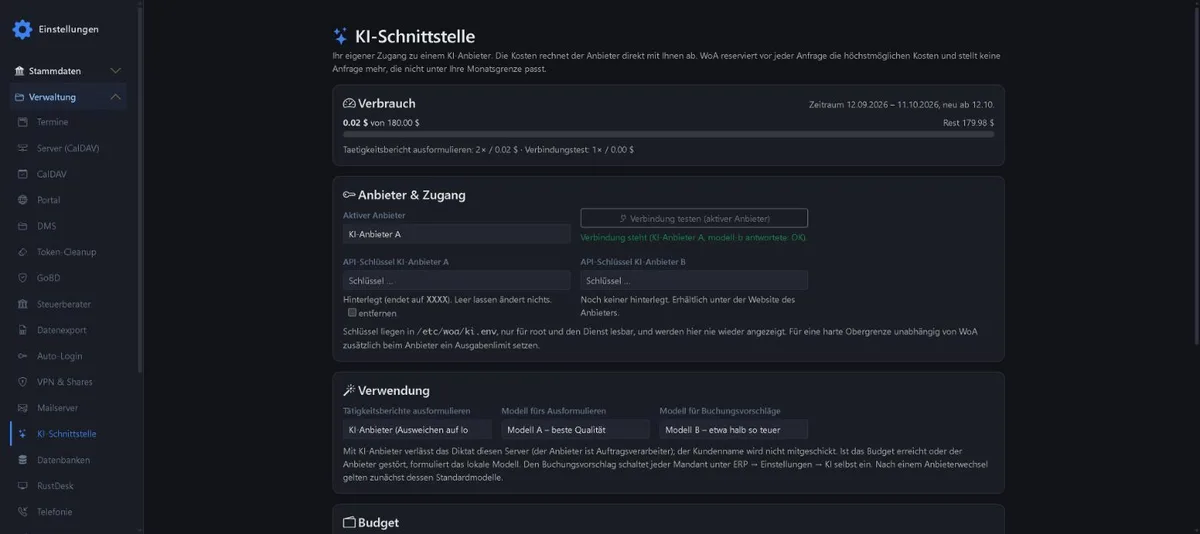The width and height of the screenshot is (1200, 534).
Task: Click the green "Verbindung steht" status message
Action: (693, 238)
